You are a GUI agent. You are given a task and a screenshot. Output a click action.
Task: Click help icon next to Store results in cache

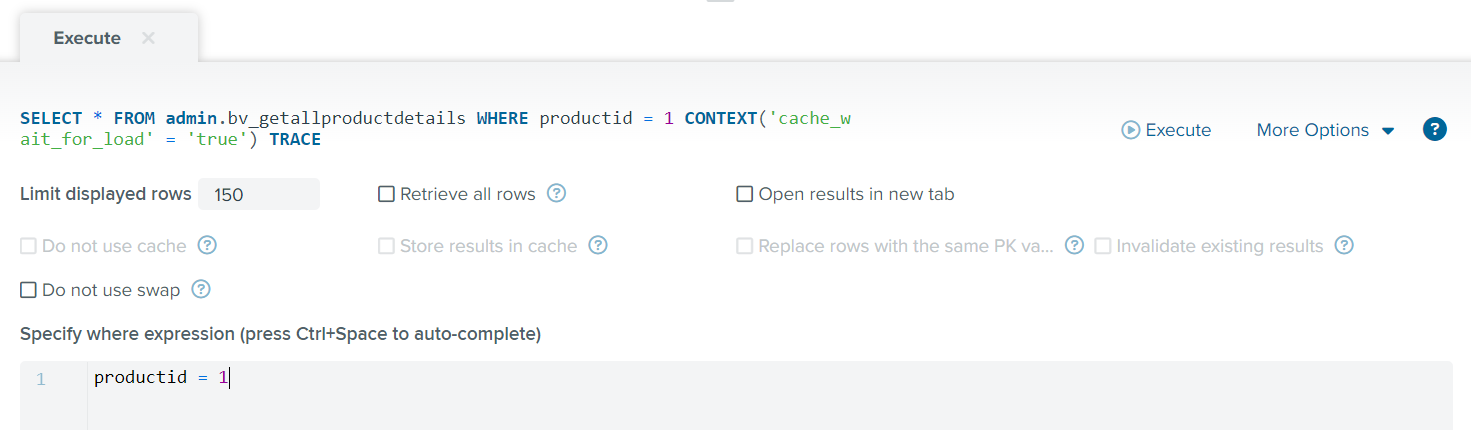[598, 245]
